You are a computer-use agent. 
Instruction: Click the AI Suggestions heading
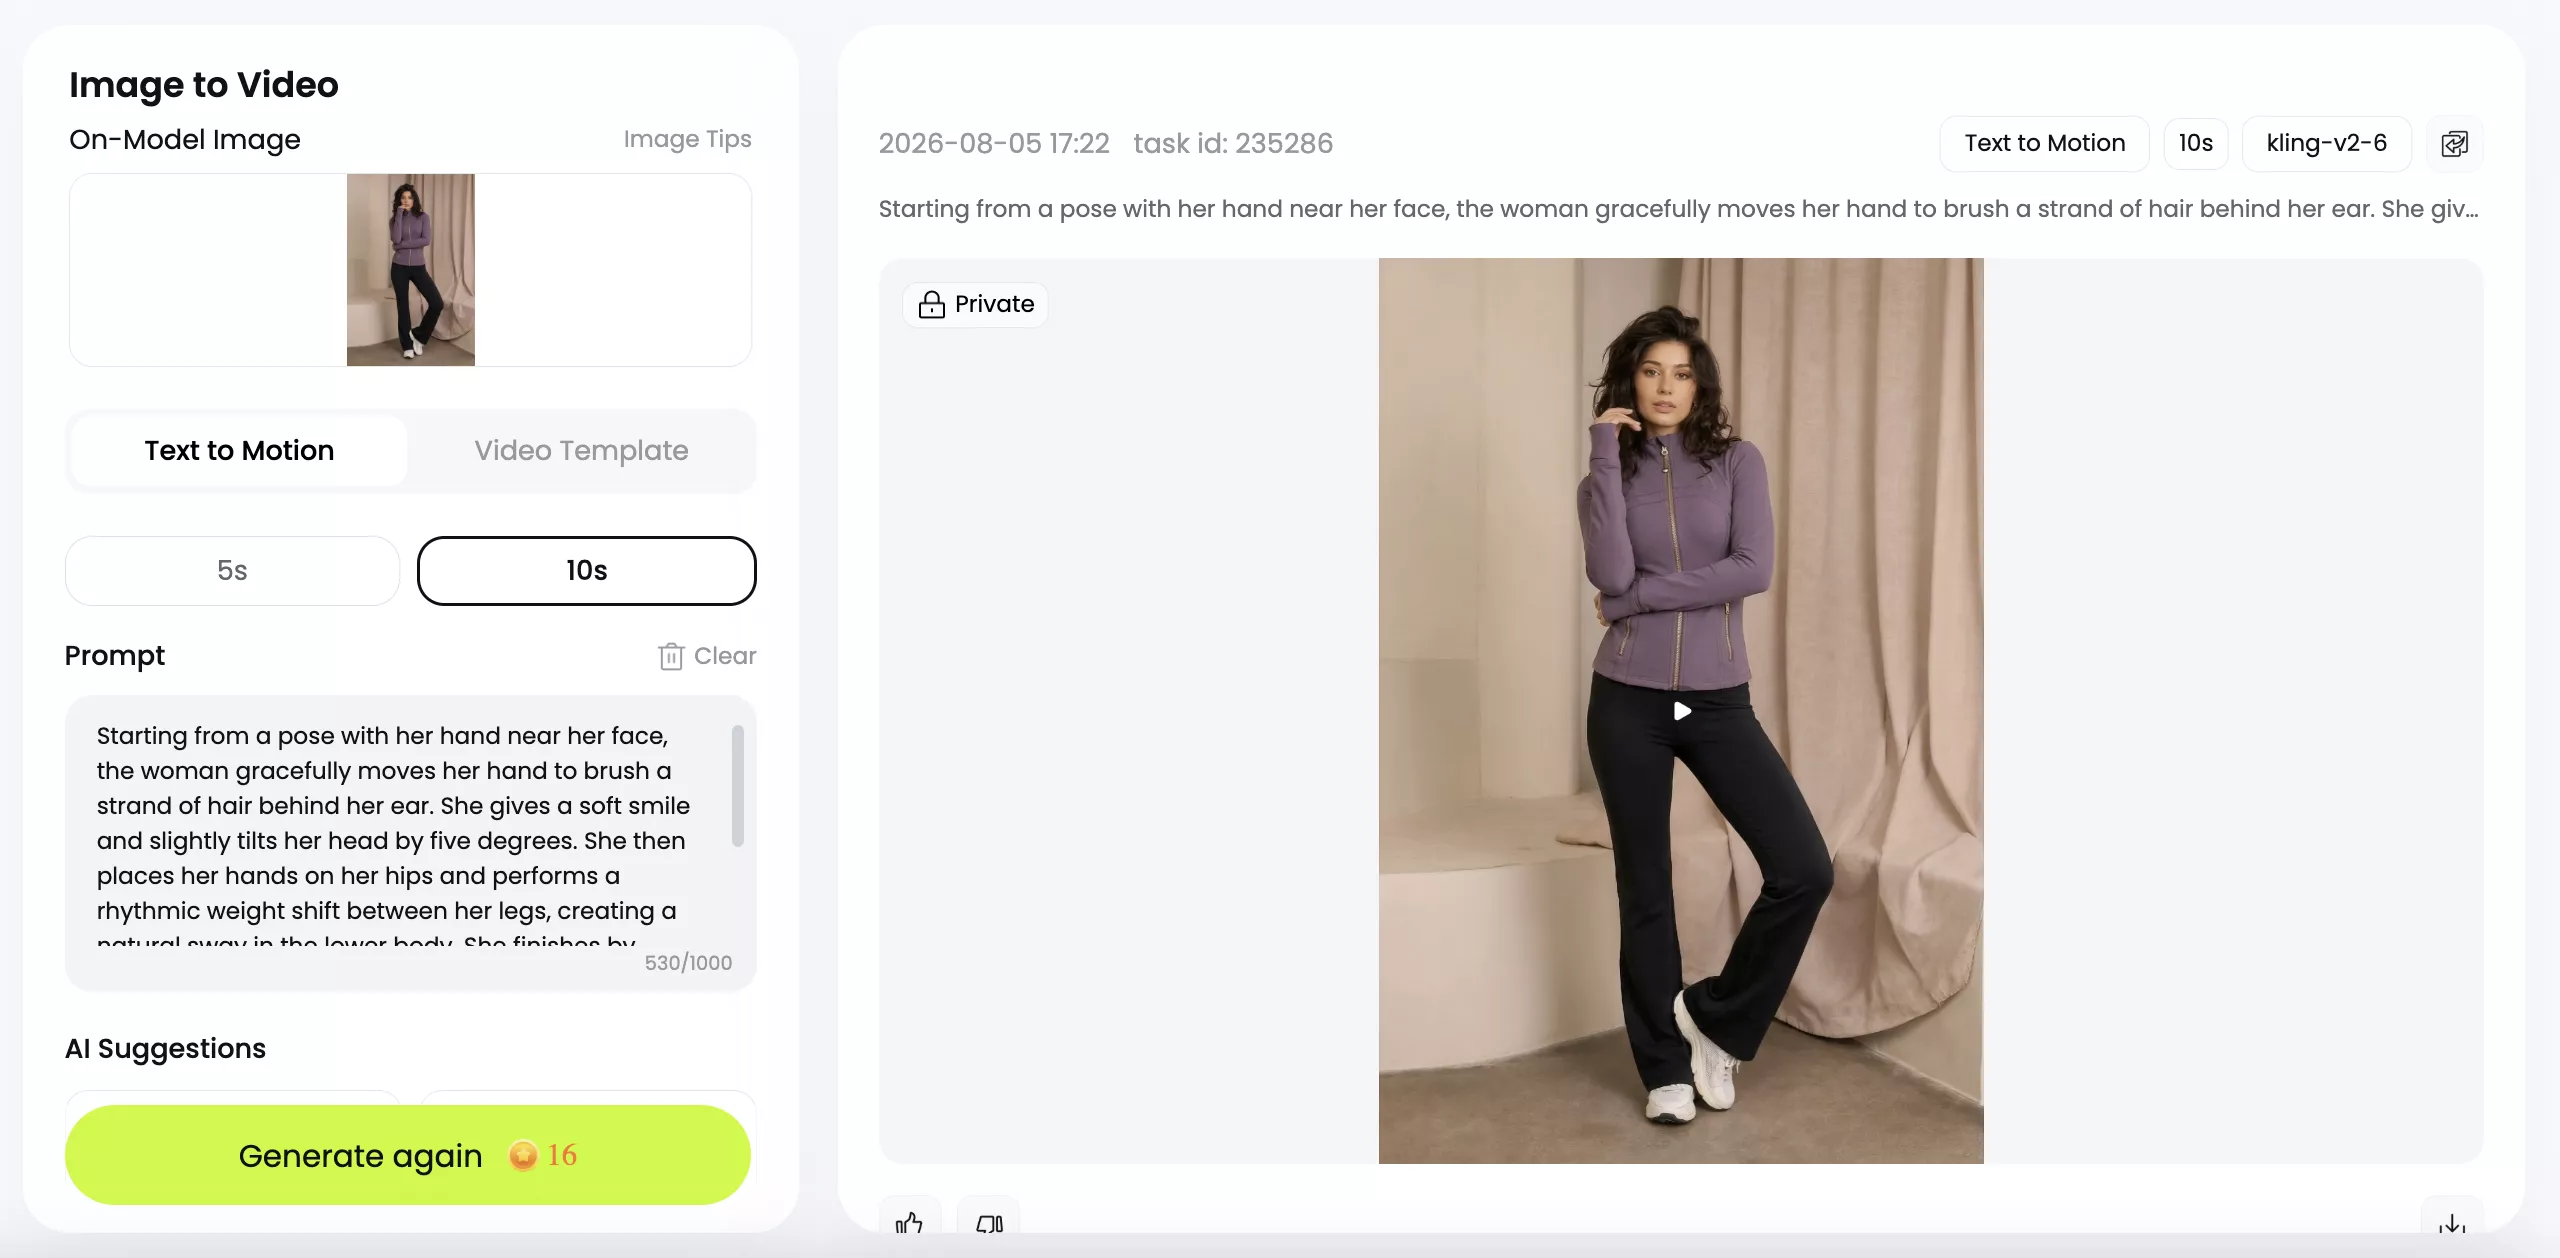166,1049
